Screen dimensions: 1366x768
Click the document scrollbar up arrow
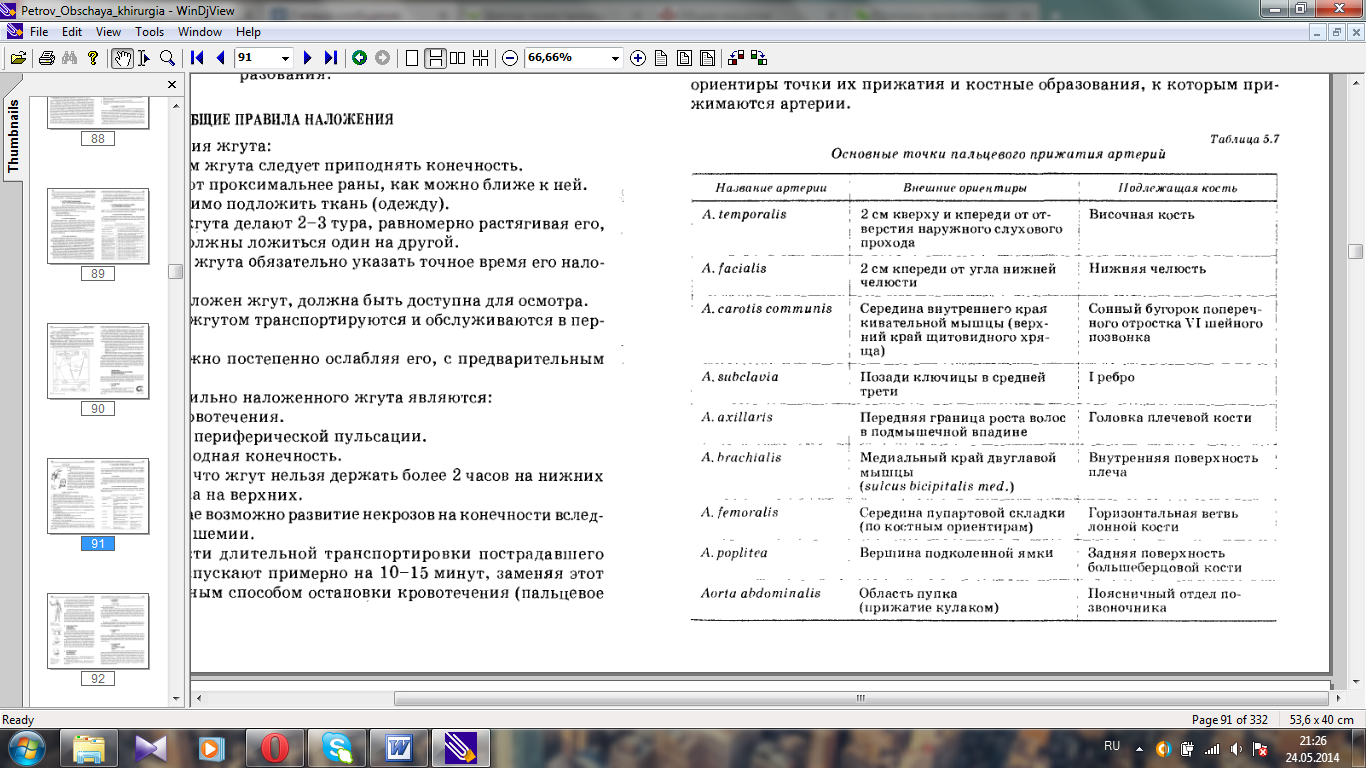point(1355,85)
